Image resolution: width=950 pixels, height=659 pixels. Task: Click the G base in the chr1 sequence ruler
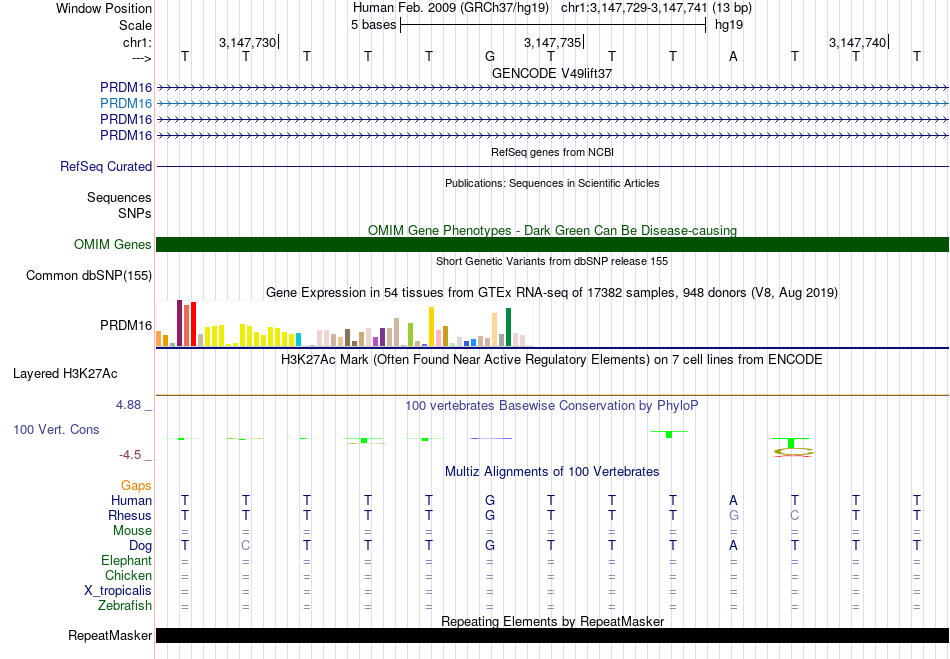[490, 56]
